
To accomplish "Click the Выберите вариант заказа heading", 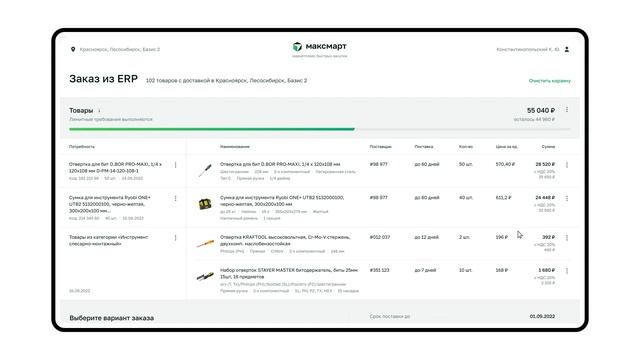I will tap(111, 318).
